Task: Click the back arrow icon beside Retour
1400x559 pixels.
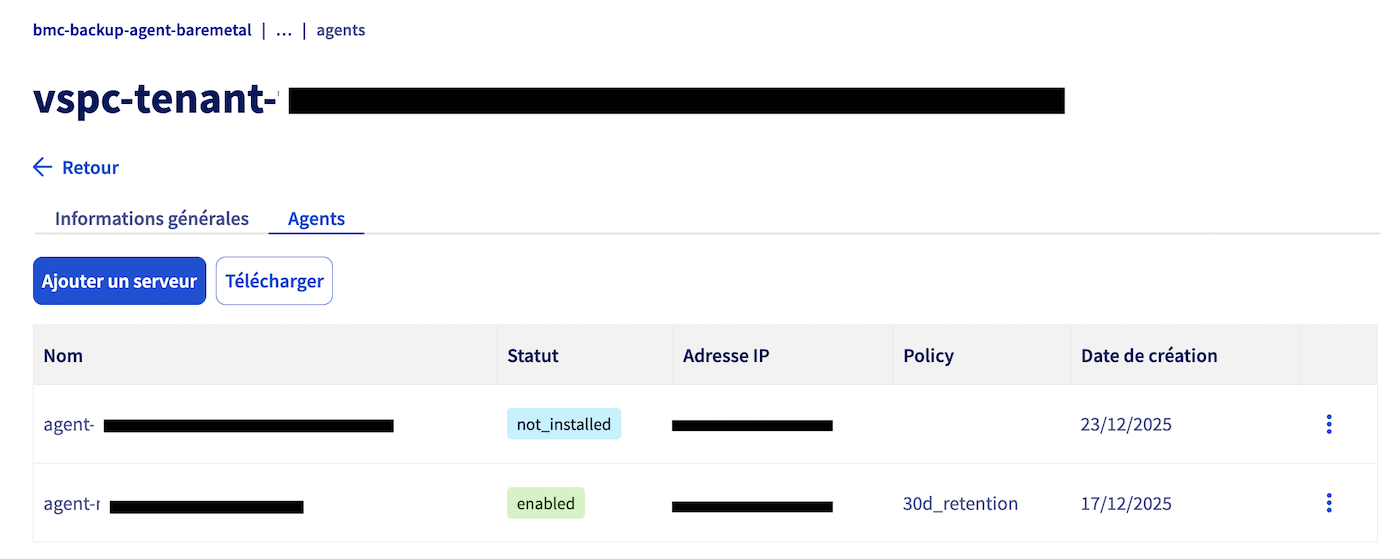Action: tap(42, 167)
